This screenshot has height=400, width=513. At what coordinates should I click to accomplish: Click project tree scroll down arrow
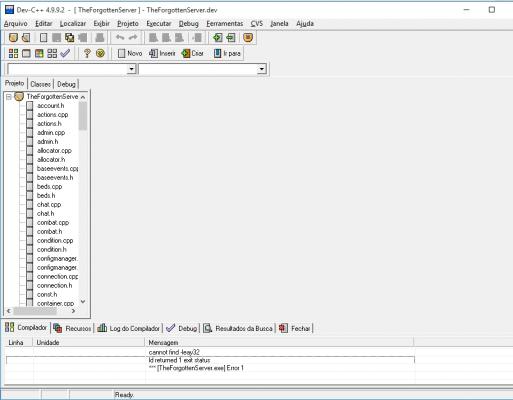pos(83,302)
